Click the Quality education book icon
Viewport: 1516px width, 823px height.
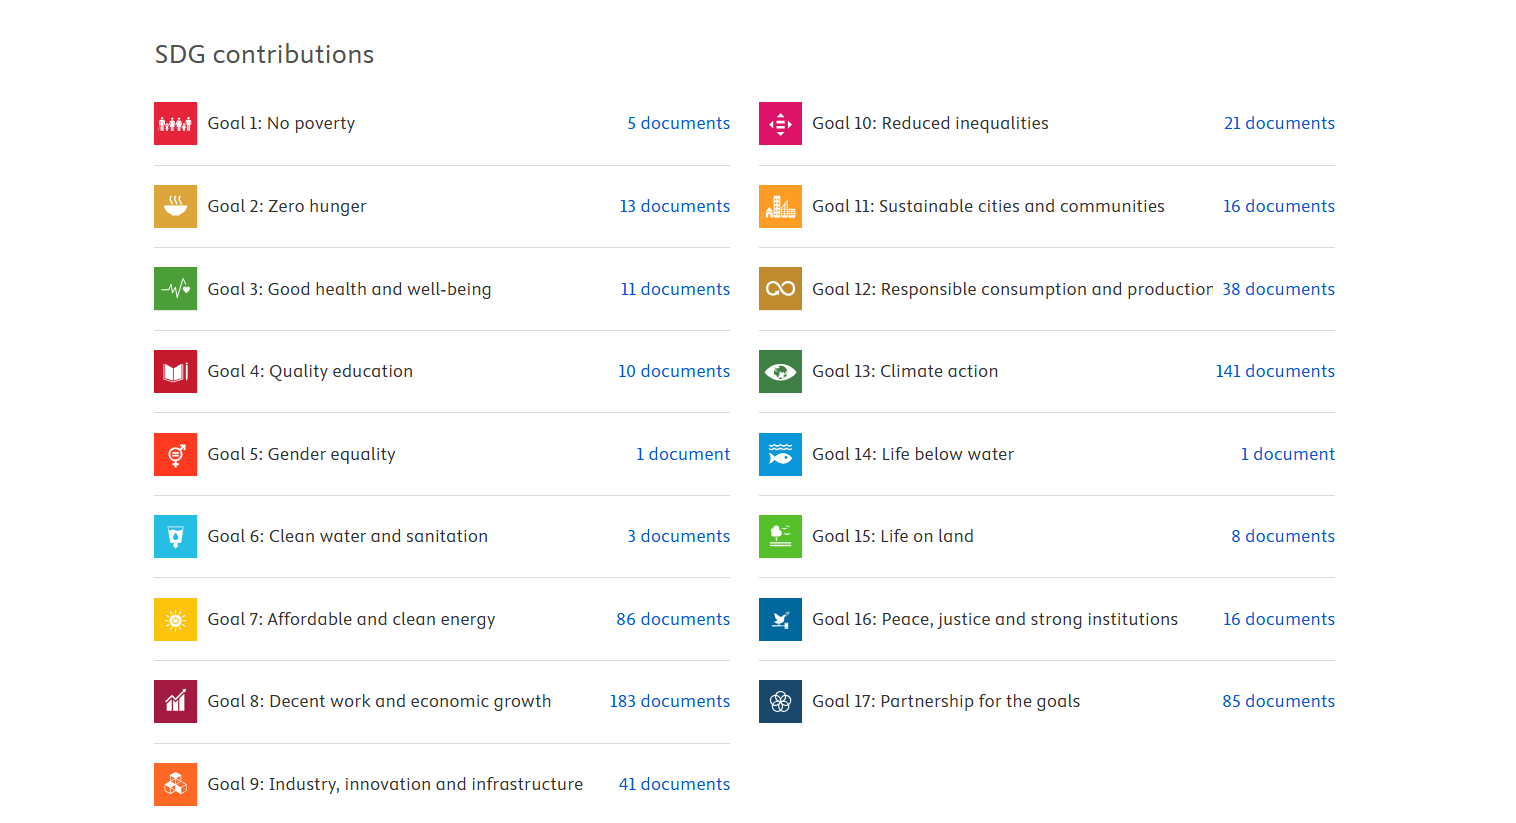pos(175,371)
